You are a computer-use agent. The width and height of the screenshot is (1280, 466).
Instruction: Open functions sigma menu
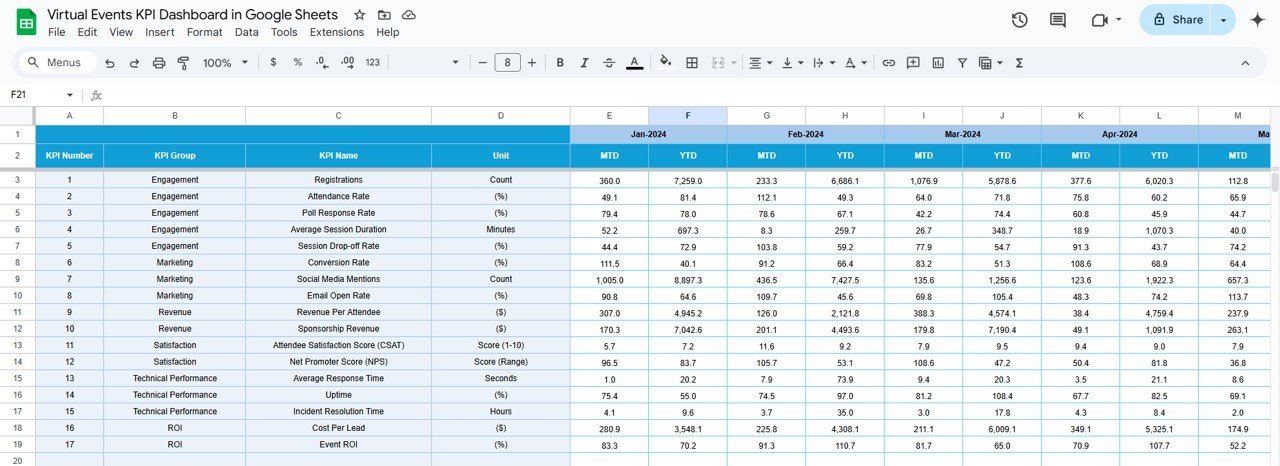click(x=1019, y=62)
